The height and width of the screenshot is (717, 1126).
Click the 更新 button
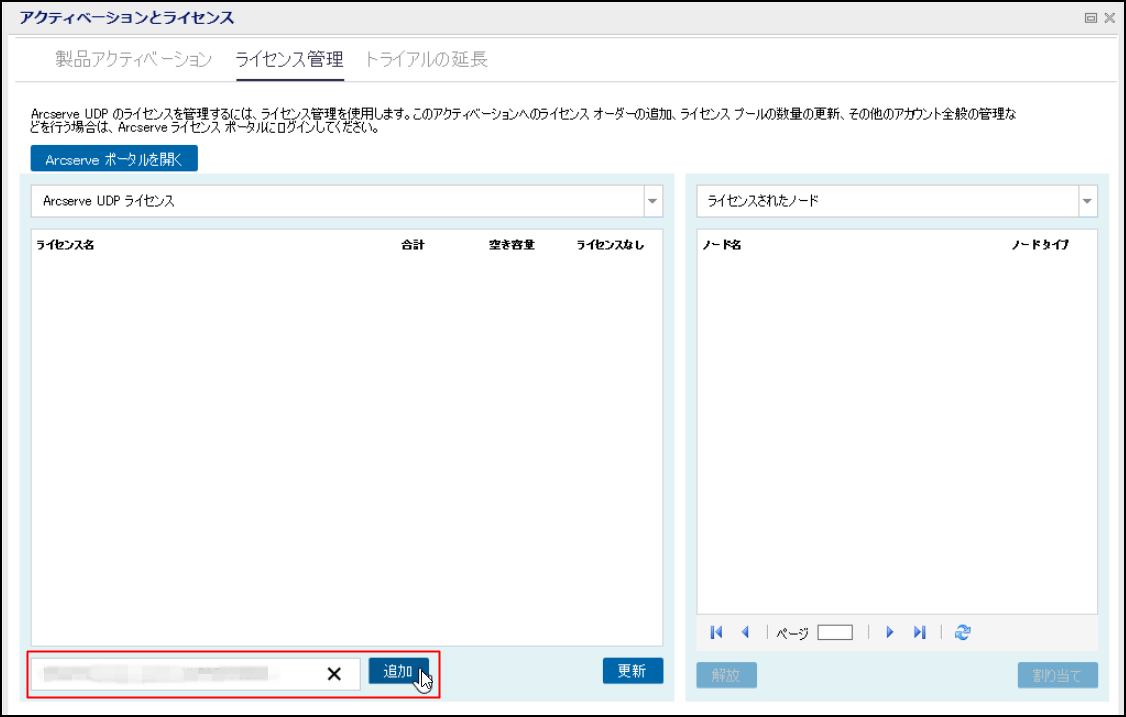click(632, 671)
